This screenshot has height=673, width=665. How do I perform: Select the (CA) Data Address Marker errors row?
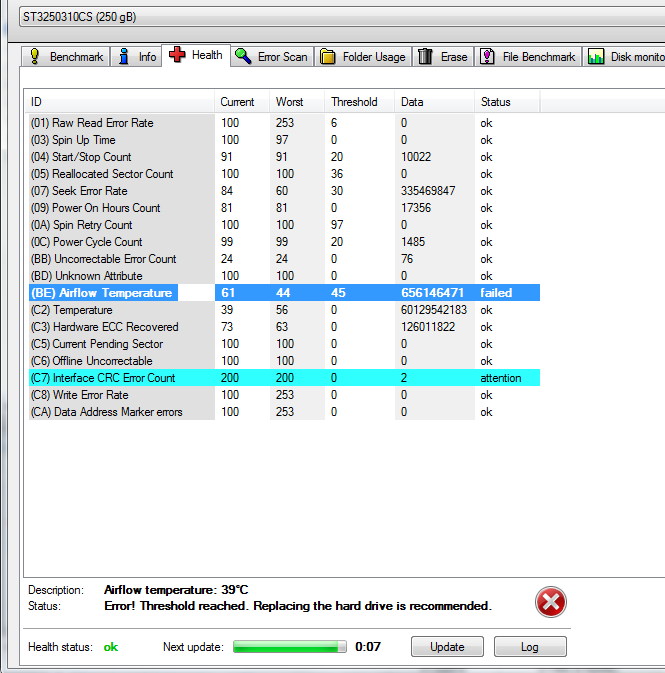coord(284,412)
